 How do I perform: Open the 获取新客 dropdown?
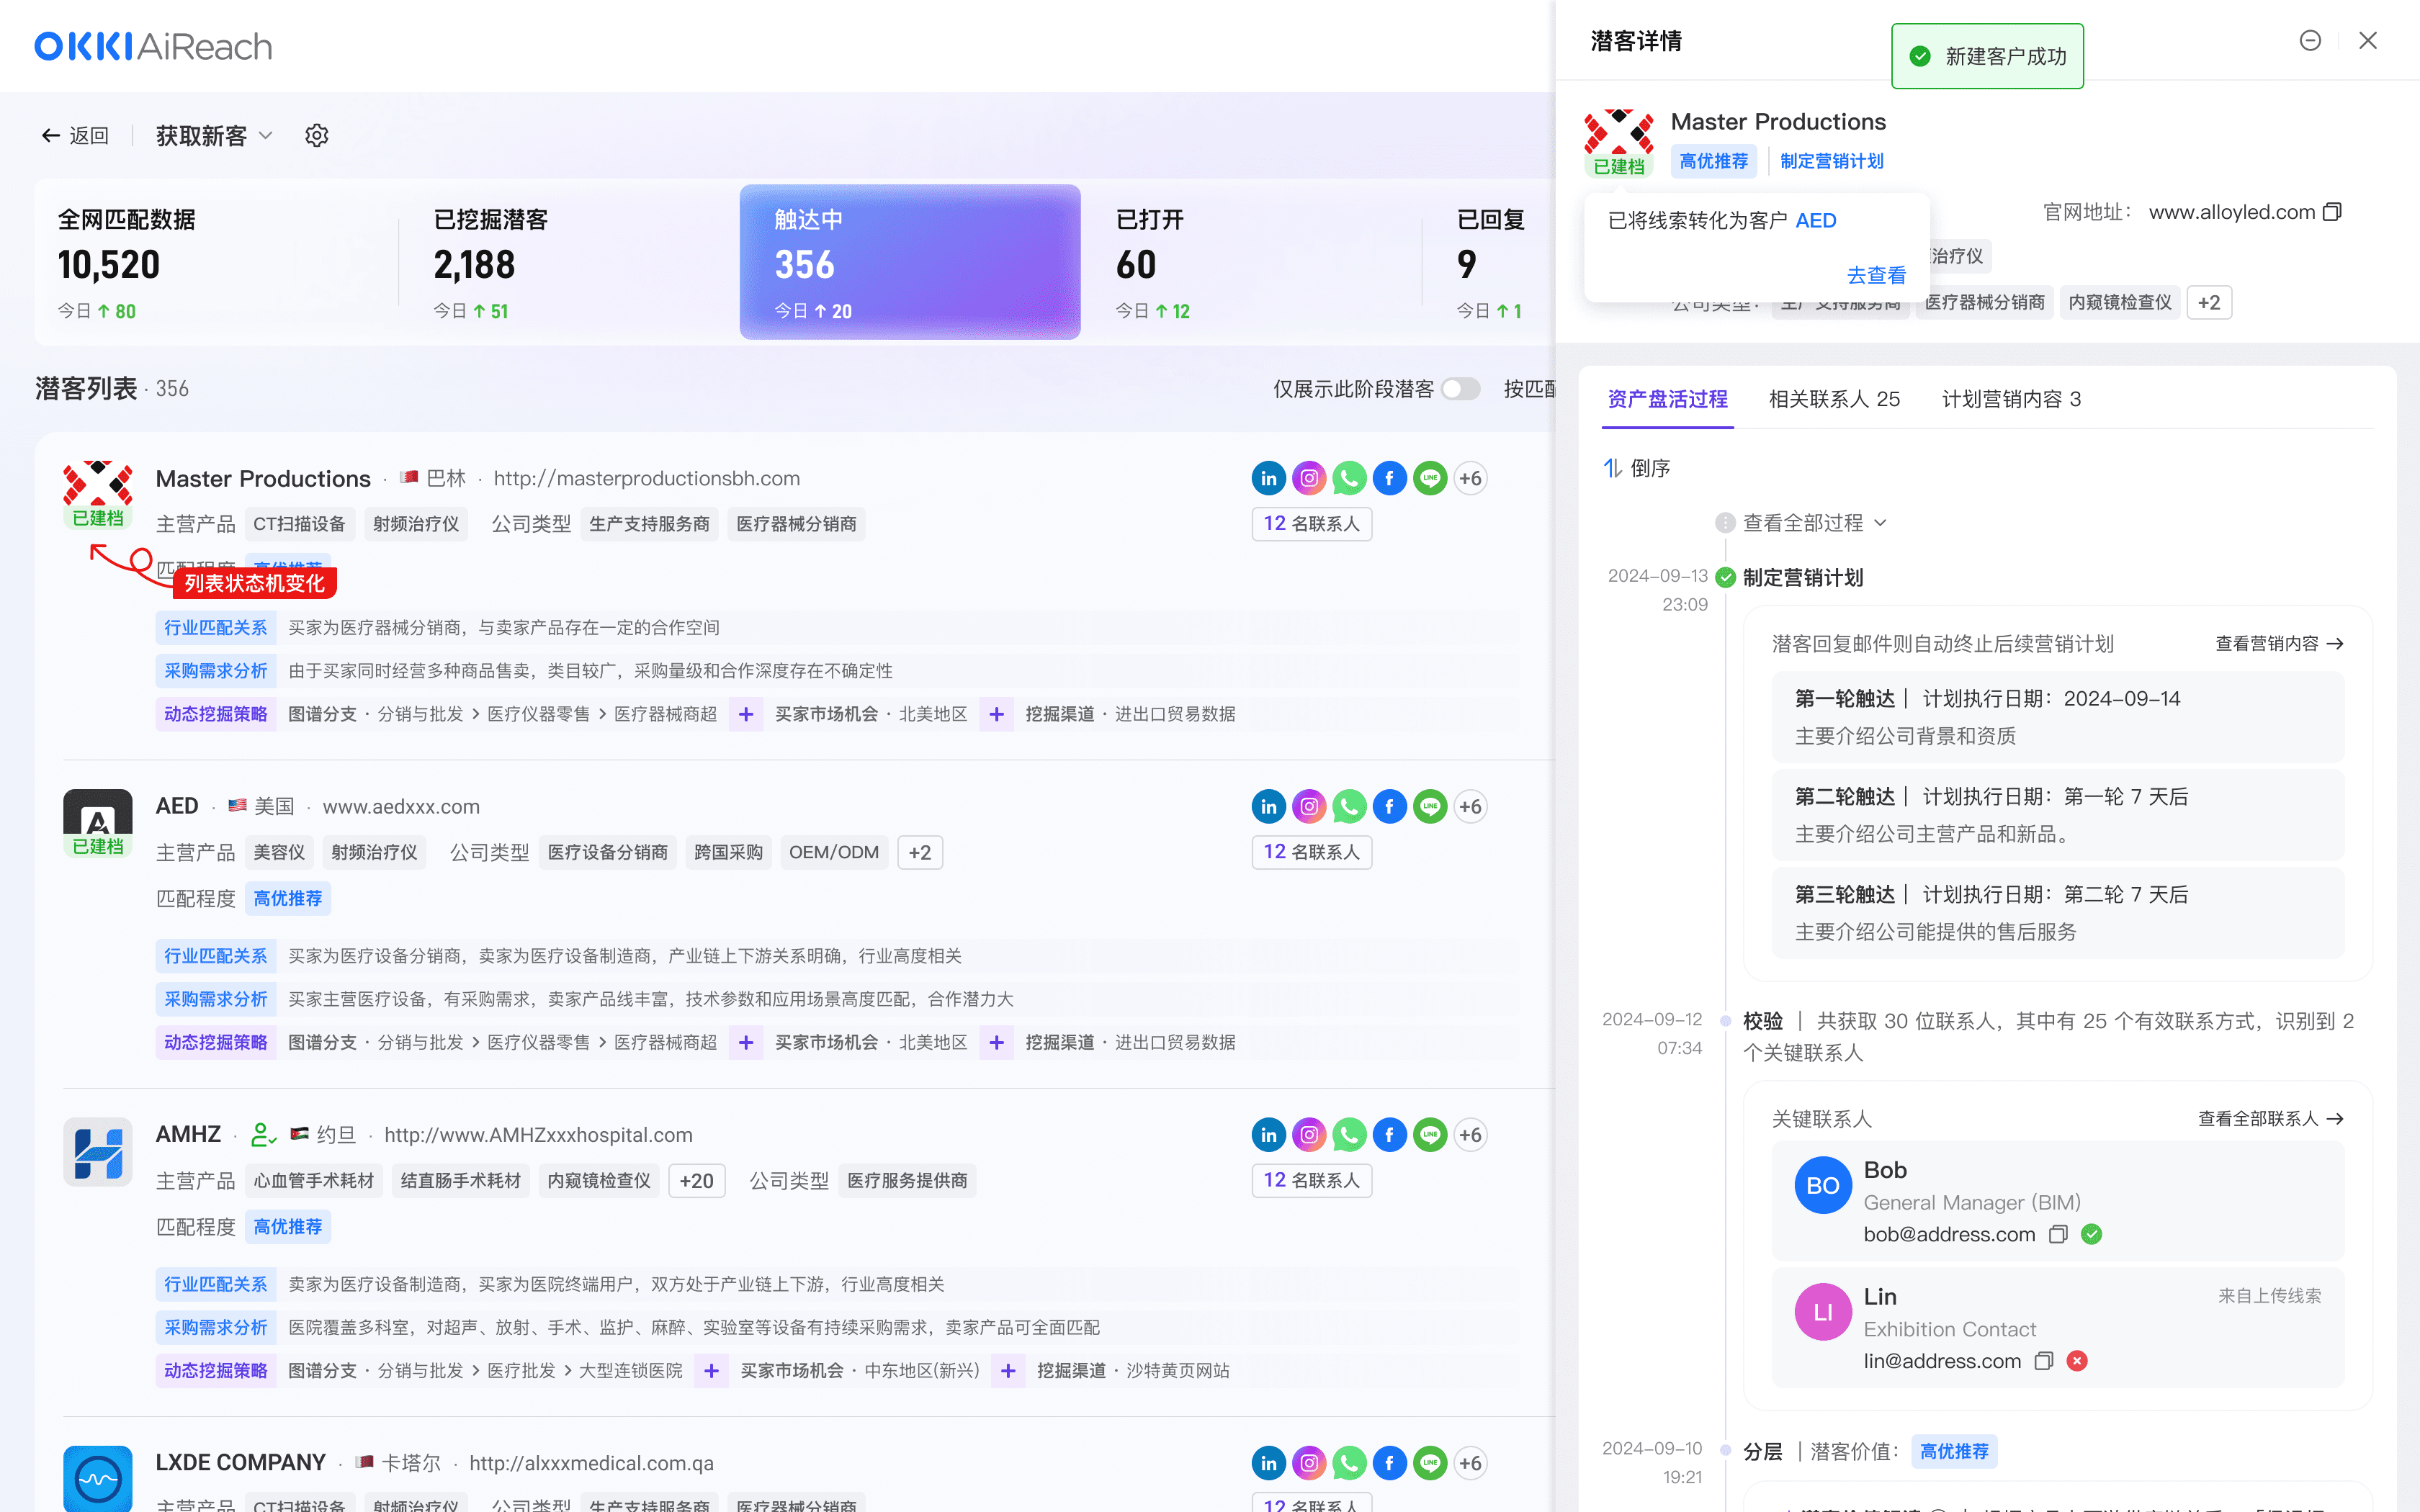214,135
